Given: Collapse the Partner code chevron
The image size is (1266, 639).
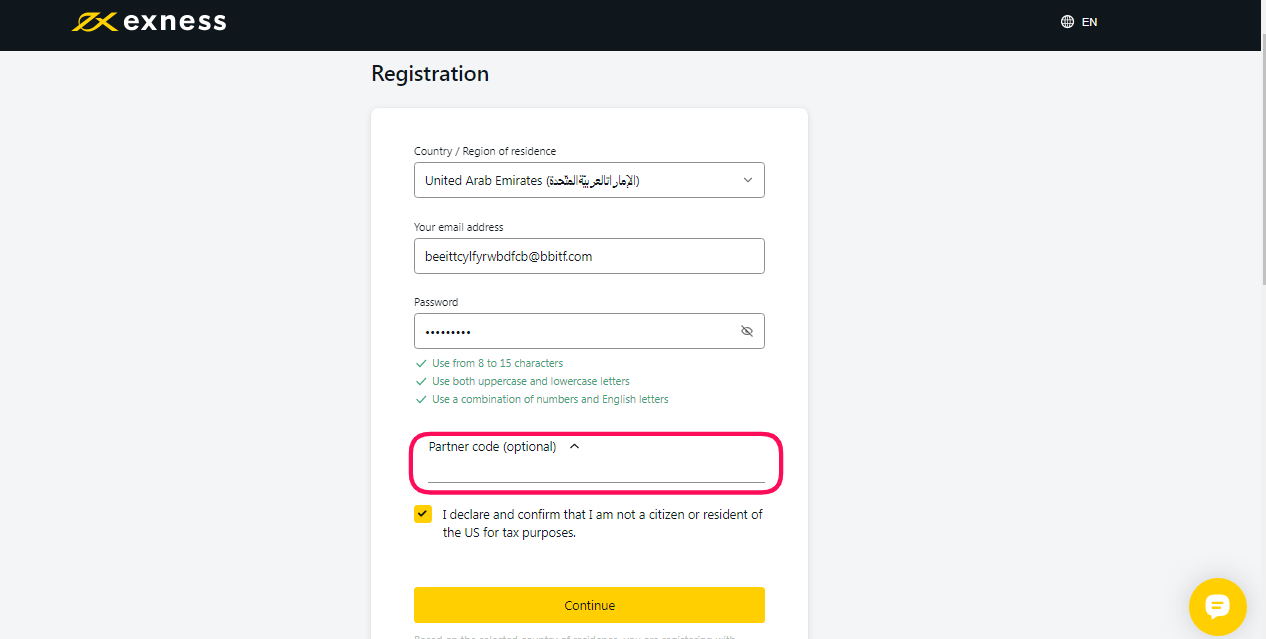Looking at the screenshot, I should (574, 447).
